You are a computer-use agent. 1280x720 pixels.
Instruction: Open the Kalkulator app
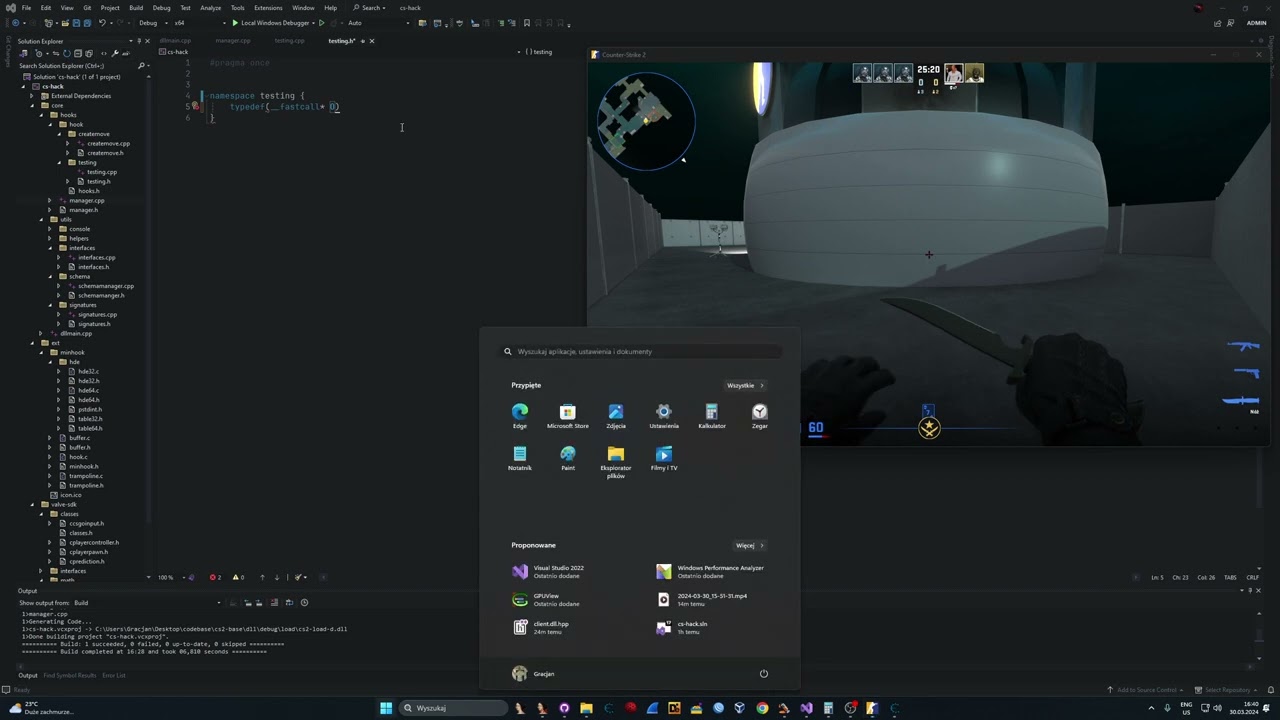(712, 416)
